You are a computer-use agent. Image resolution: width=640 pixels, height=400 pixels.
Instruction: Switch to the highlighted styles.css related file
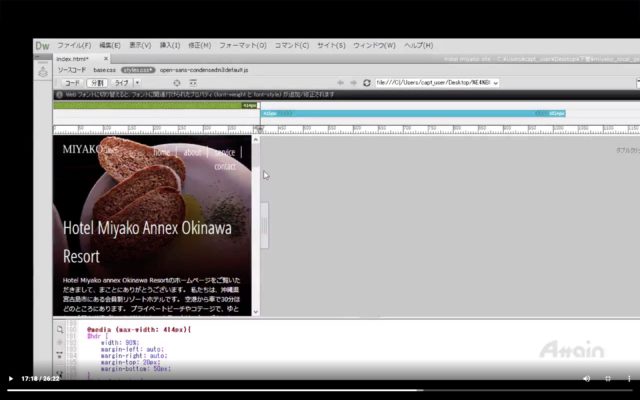[138, 70]
